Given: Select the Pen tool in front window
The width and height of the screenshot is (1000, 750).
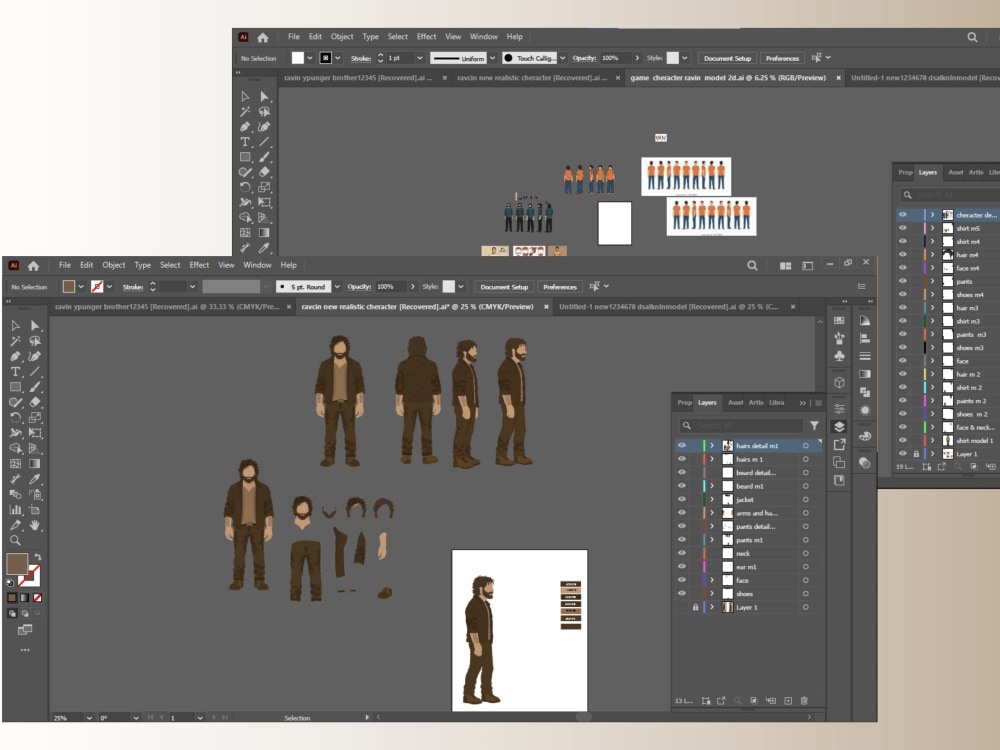Looking at the screenshot, I should [16, 357].
